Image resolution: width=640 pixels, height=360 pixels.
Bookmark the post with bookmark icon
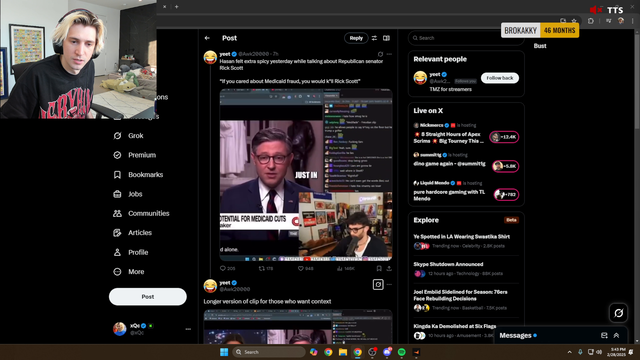pyautogui.click(x=379, y=268)
